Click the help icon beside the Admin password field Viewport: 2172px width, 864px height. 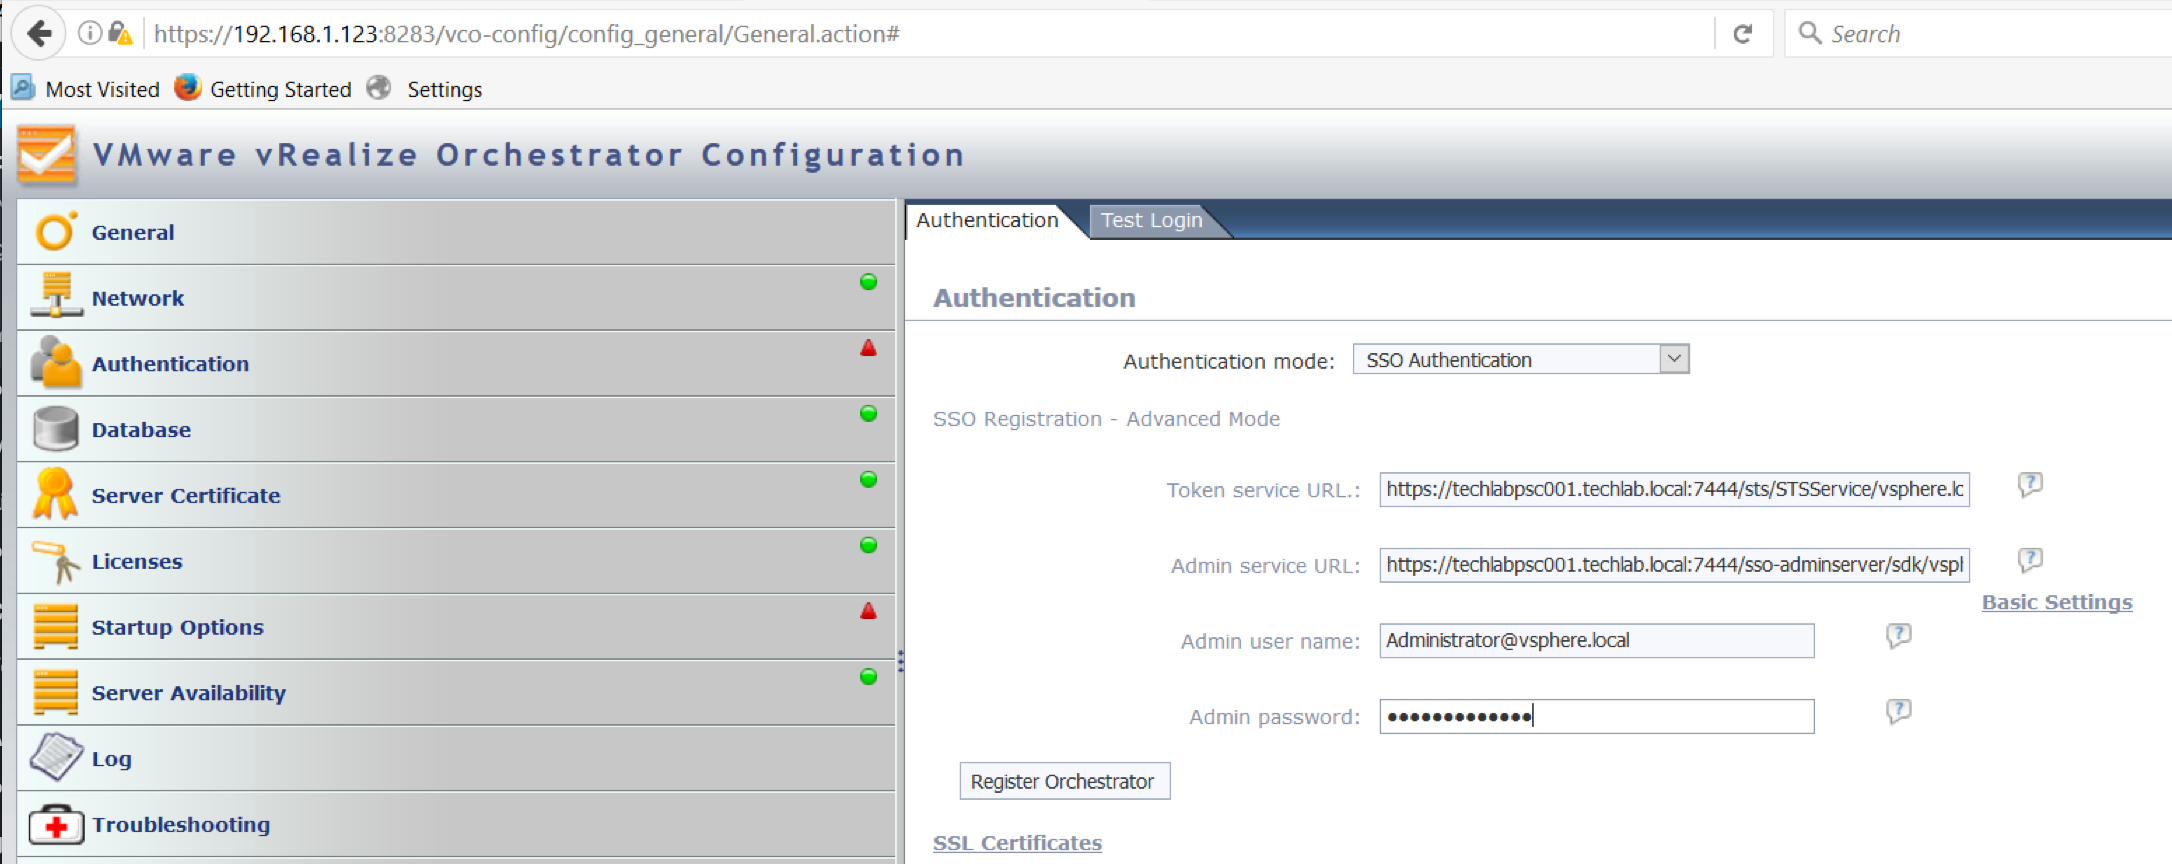click(x=1898, y=711)
